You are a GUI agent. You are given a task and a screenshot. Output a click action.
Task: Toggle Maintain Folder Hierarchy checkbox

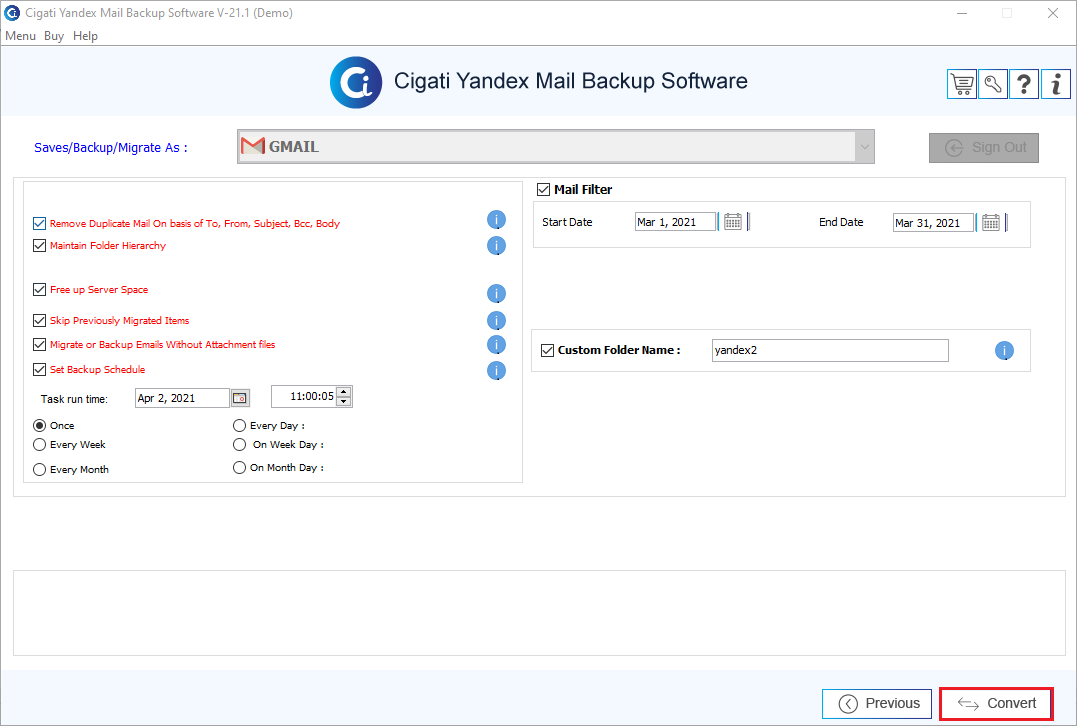coord(39,245)
